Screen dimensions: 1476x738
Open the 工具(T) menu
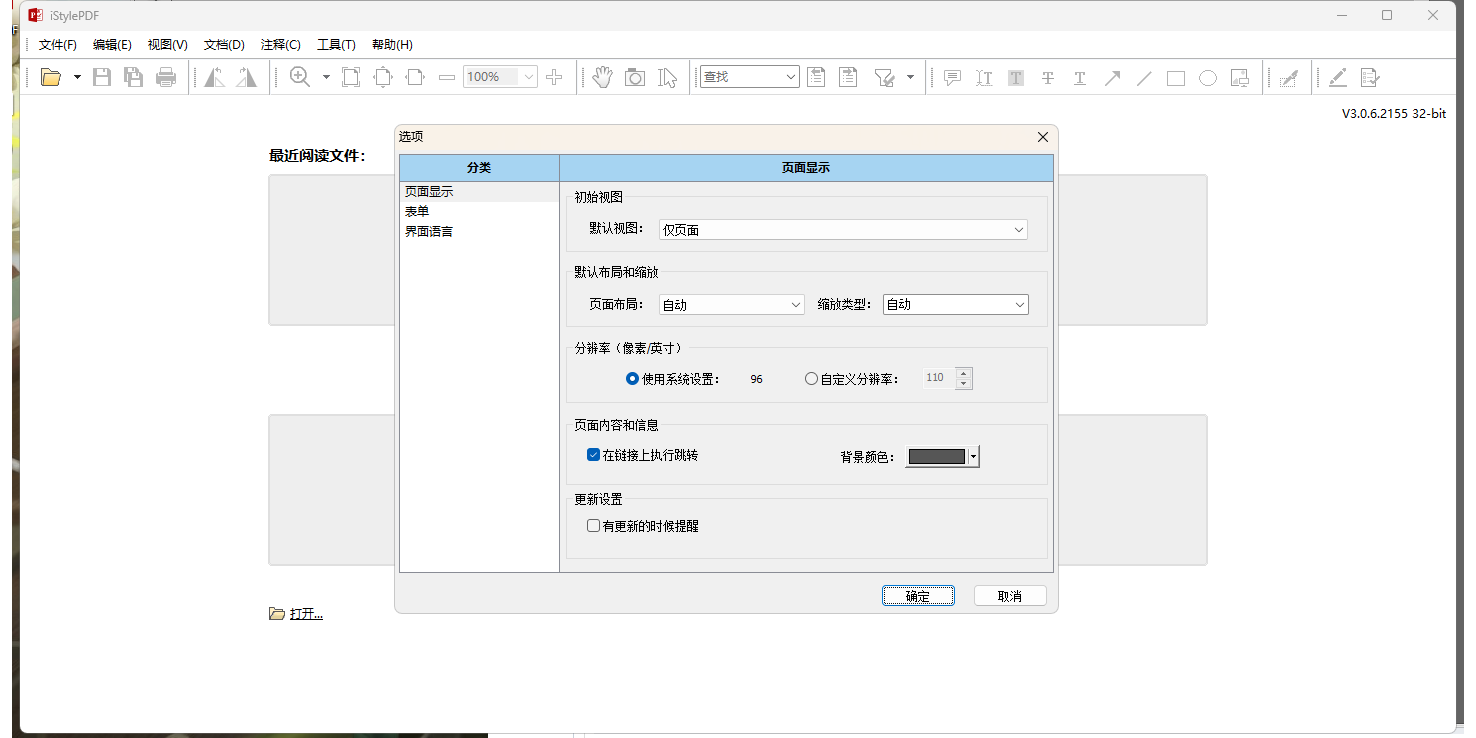pyautogui.click(x=336, y=45)
